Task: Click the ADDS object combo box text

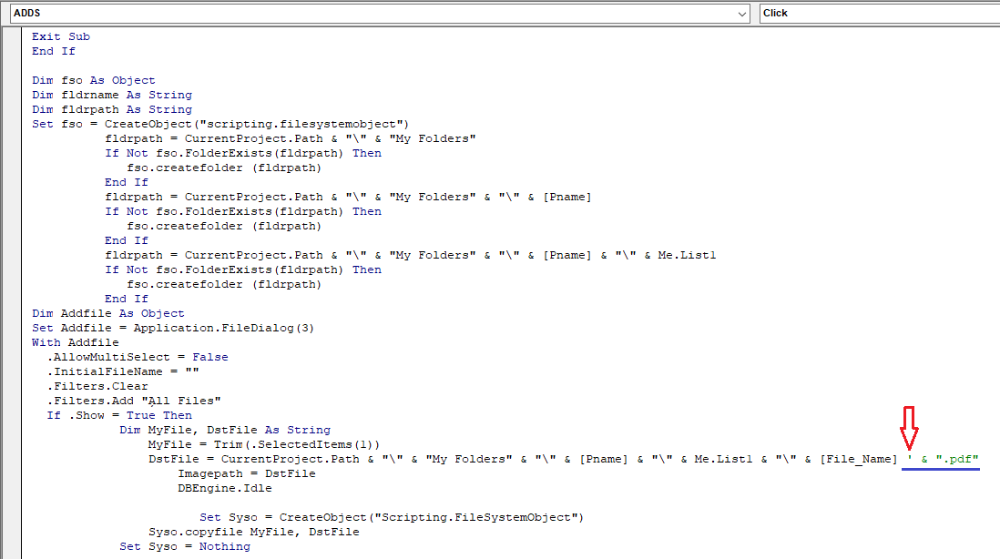Action: [27, 13]
